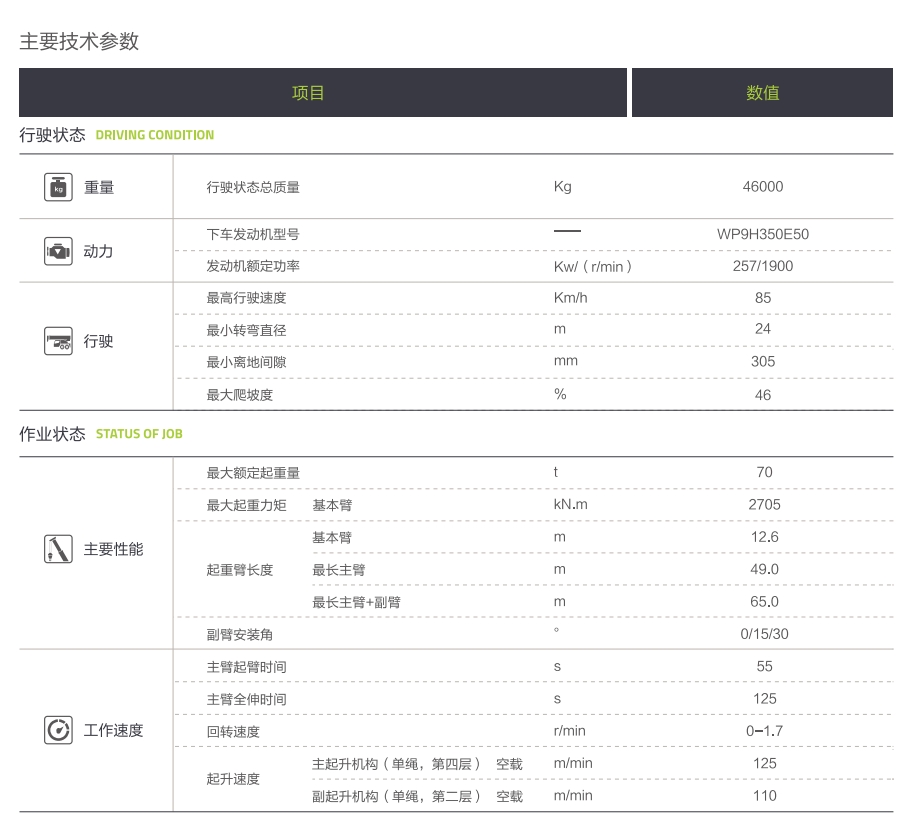Click the 作业状态 section heading
Screen dimensions: 910x826
(x=52, y=434)
